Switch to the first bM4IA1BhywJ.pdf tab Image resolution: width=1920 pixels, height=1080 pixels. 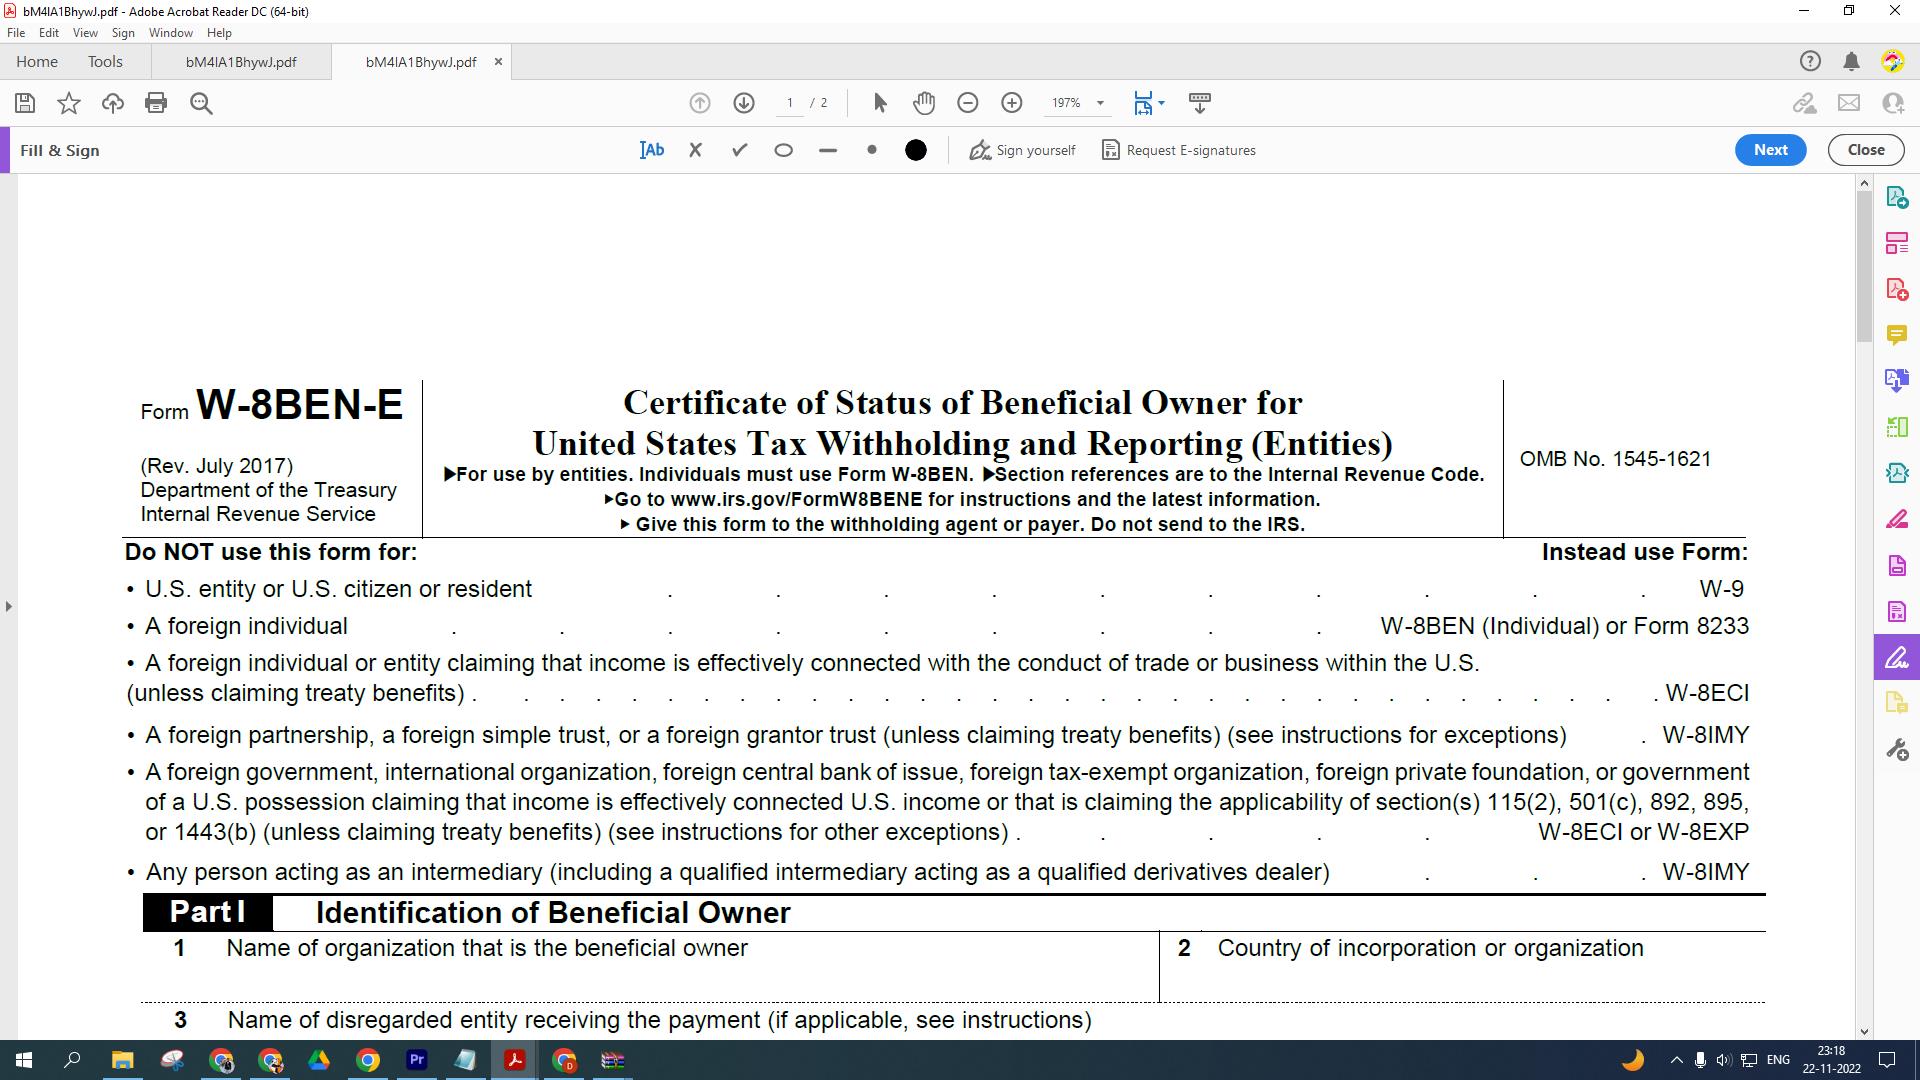241,62
